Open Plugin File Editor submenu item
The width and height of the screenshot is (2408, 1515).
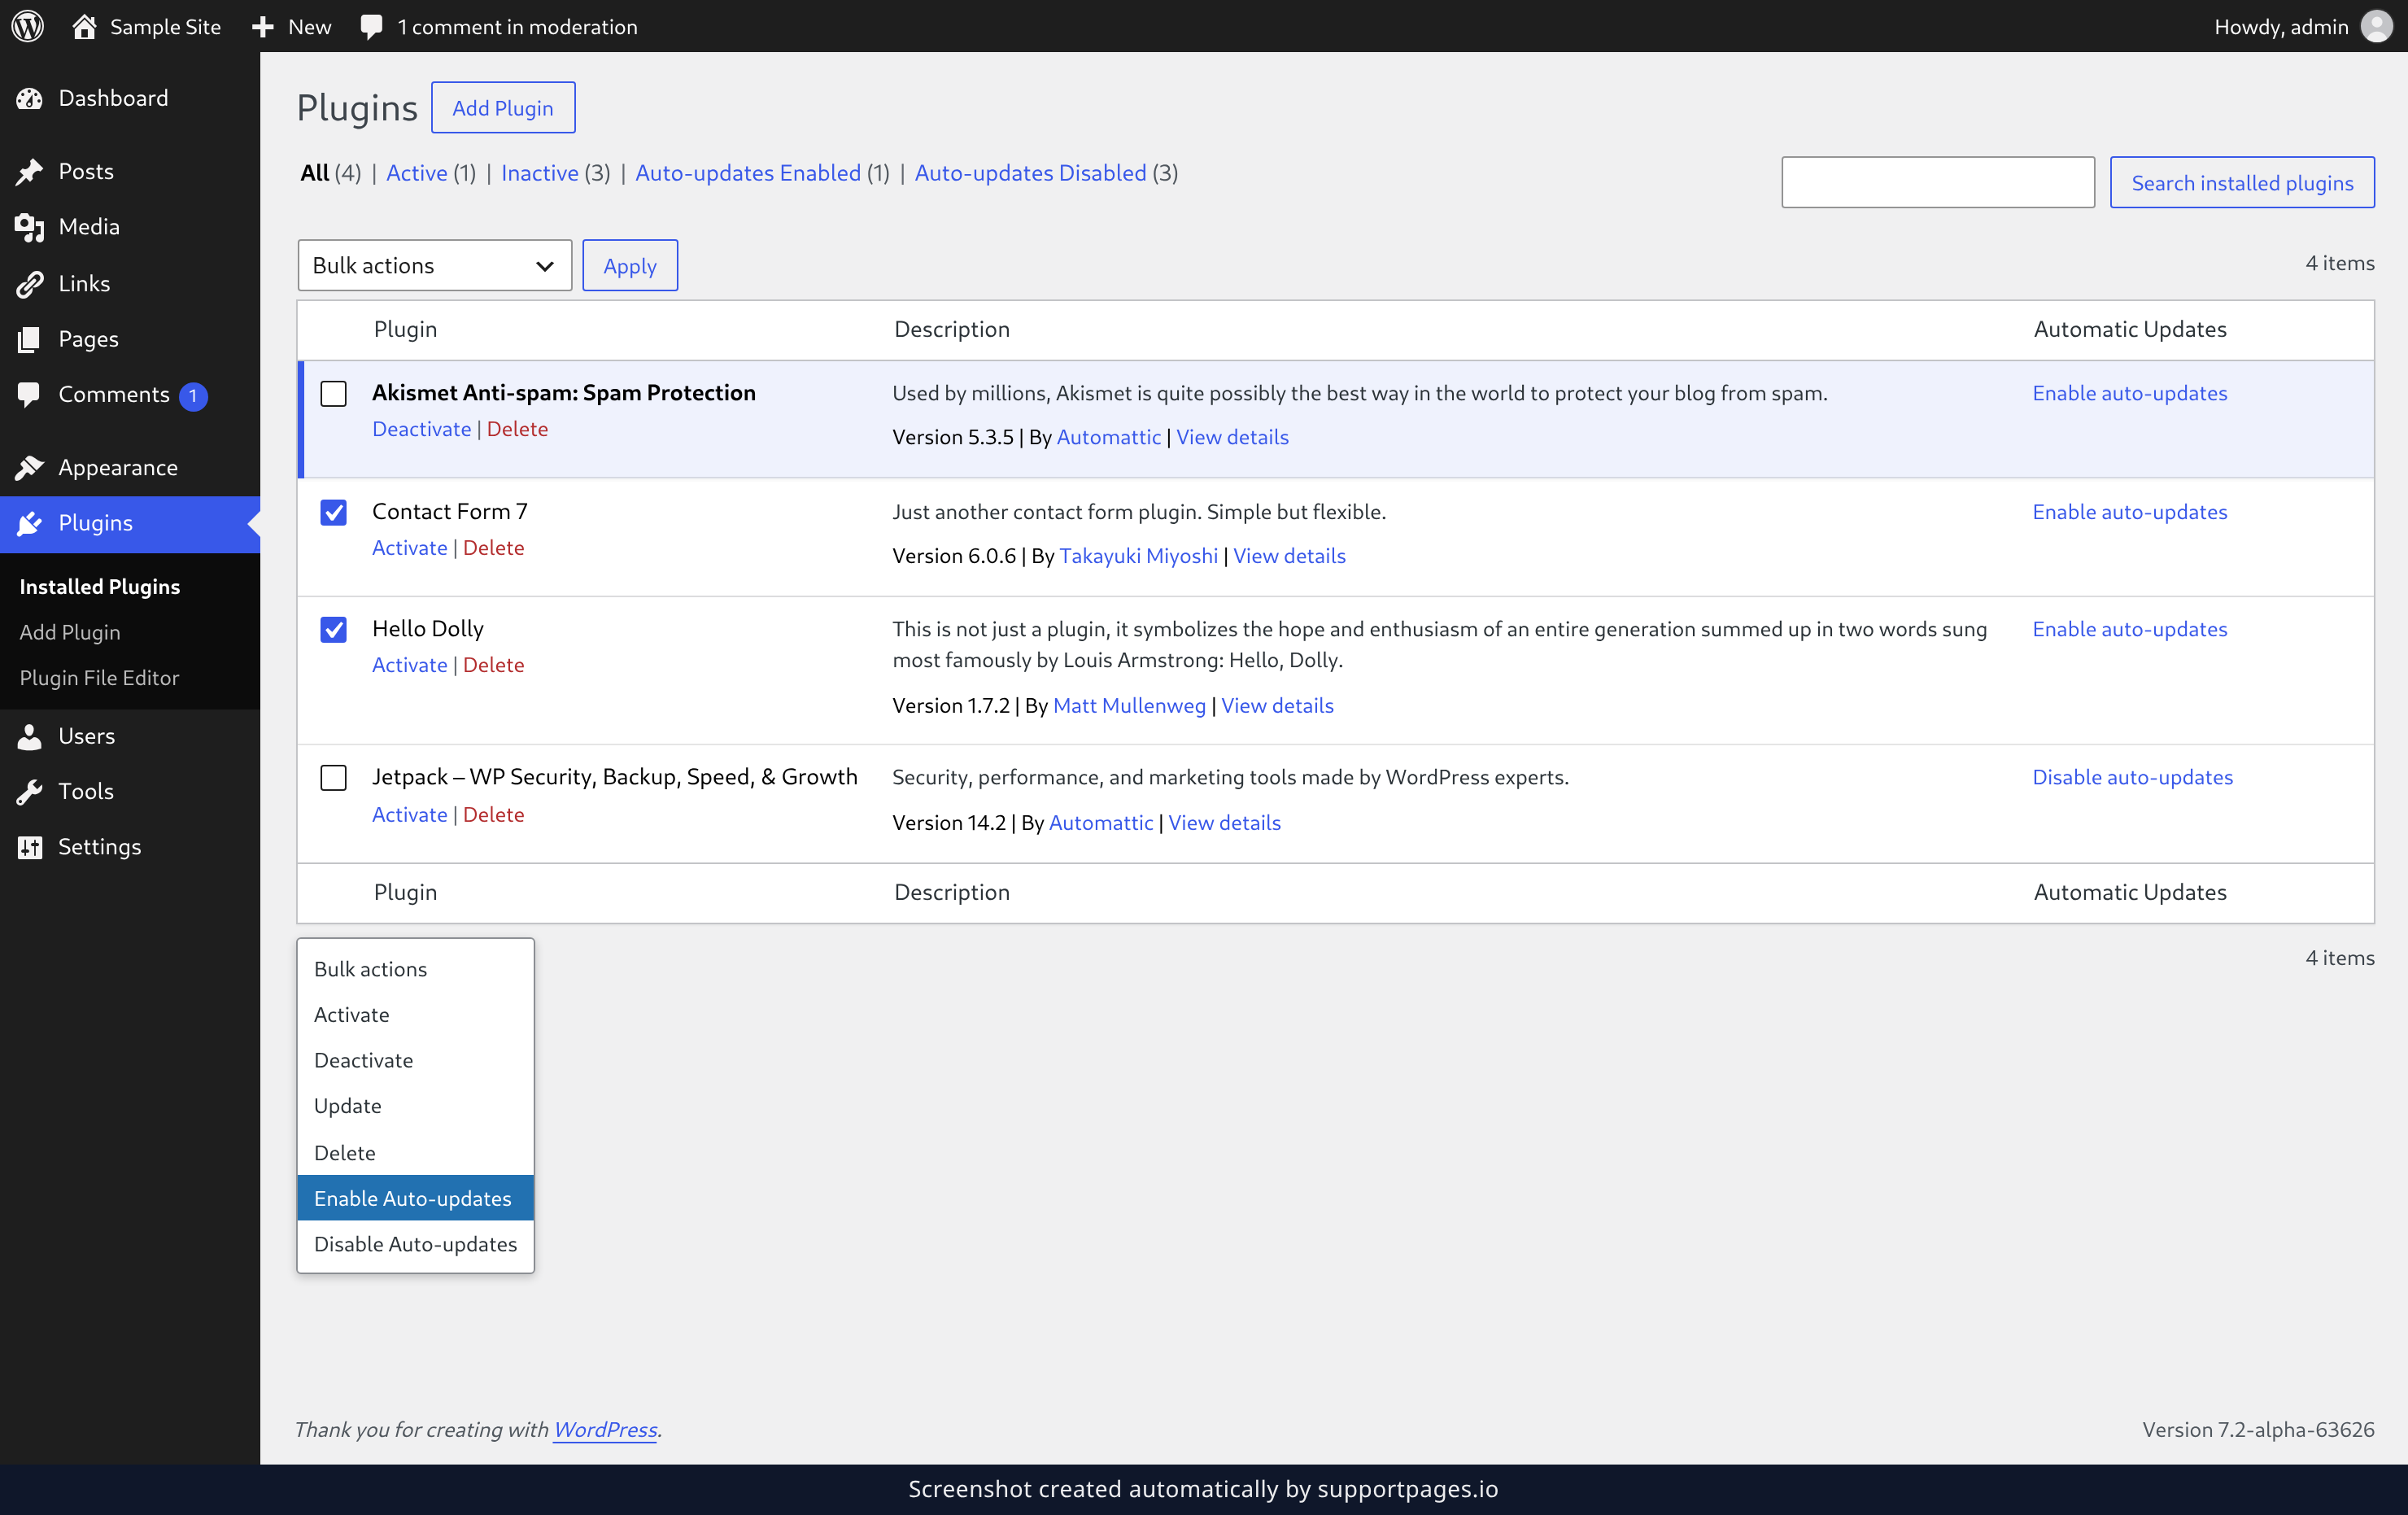click(x=99, y=677)
